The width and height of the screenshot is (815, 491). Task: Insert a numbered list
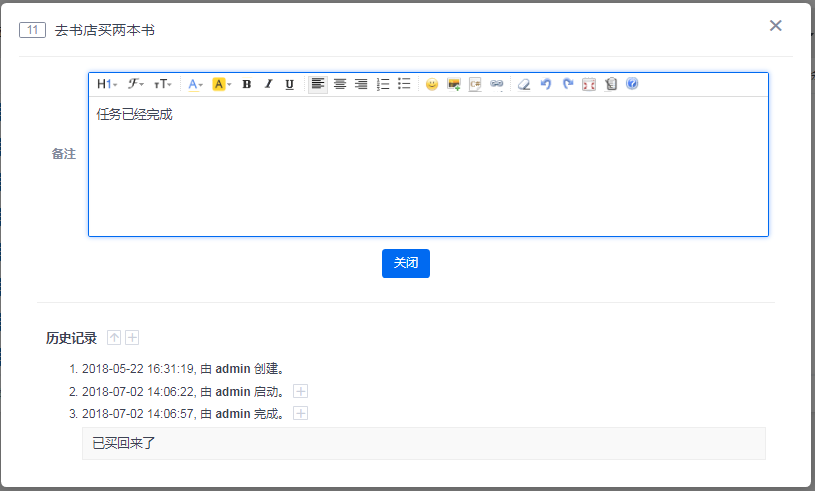click(383, 84)
